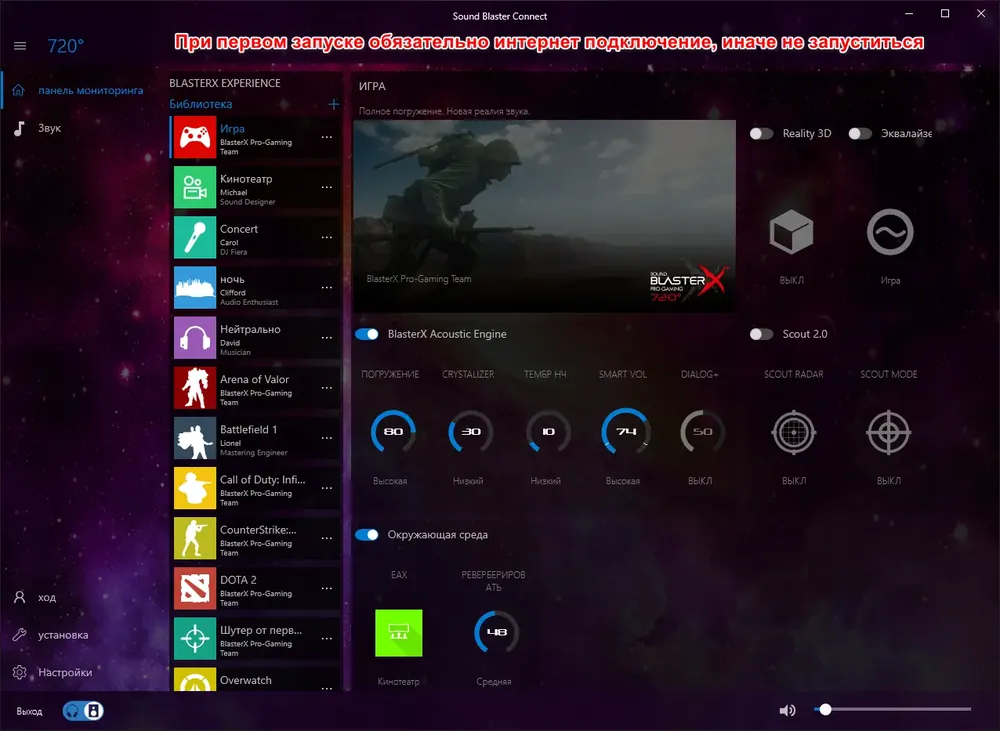
Task: Click the home icon for monitoring panel
Action: [x=18, y=90]
